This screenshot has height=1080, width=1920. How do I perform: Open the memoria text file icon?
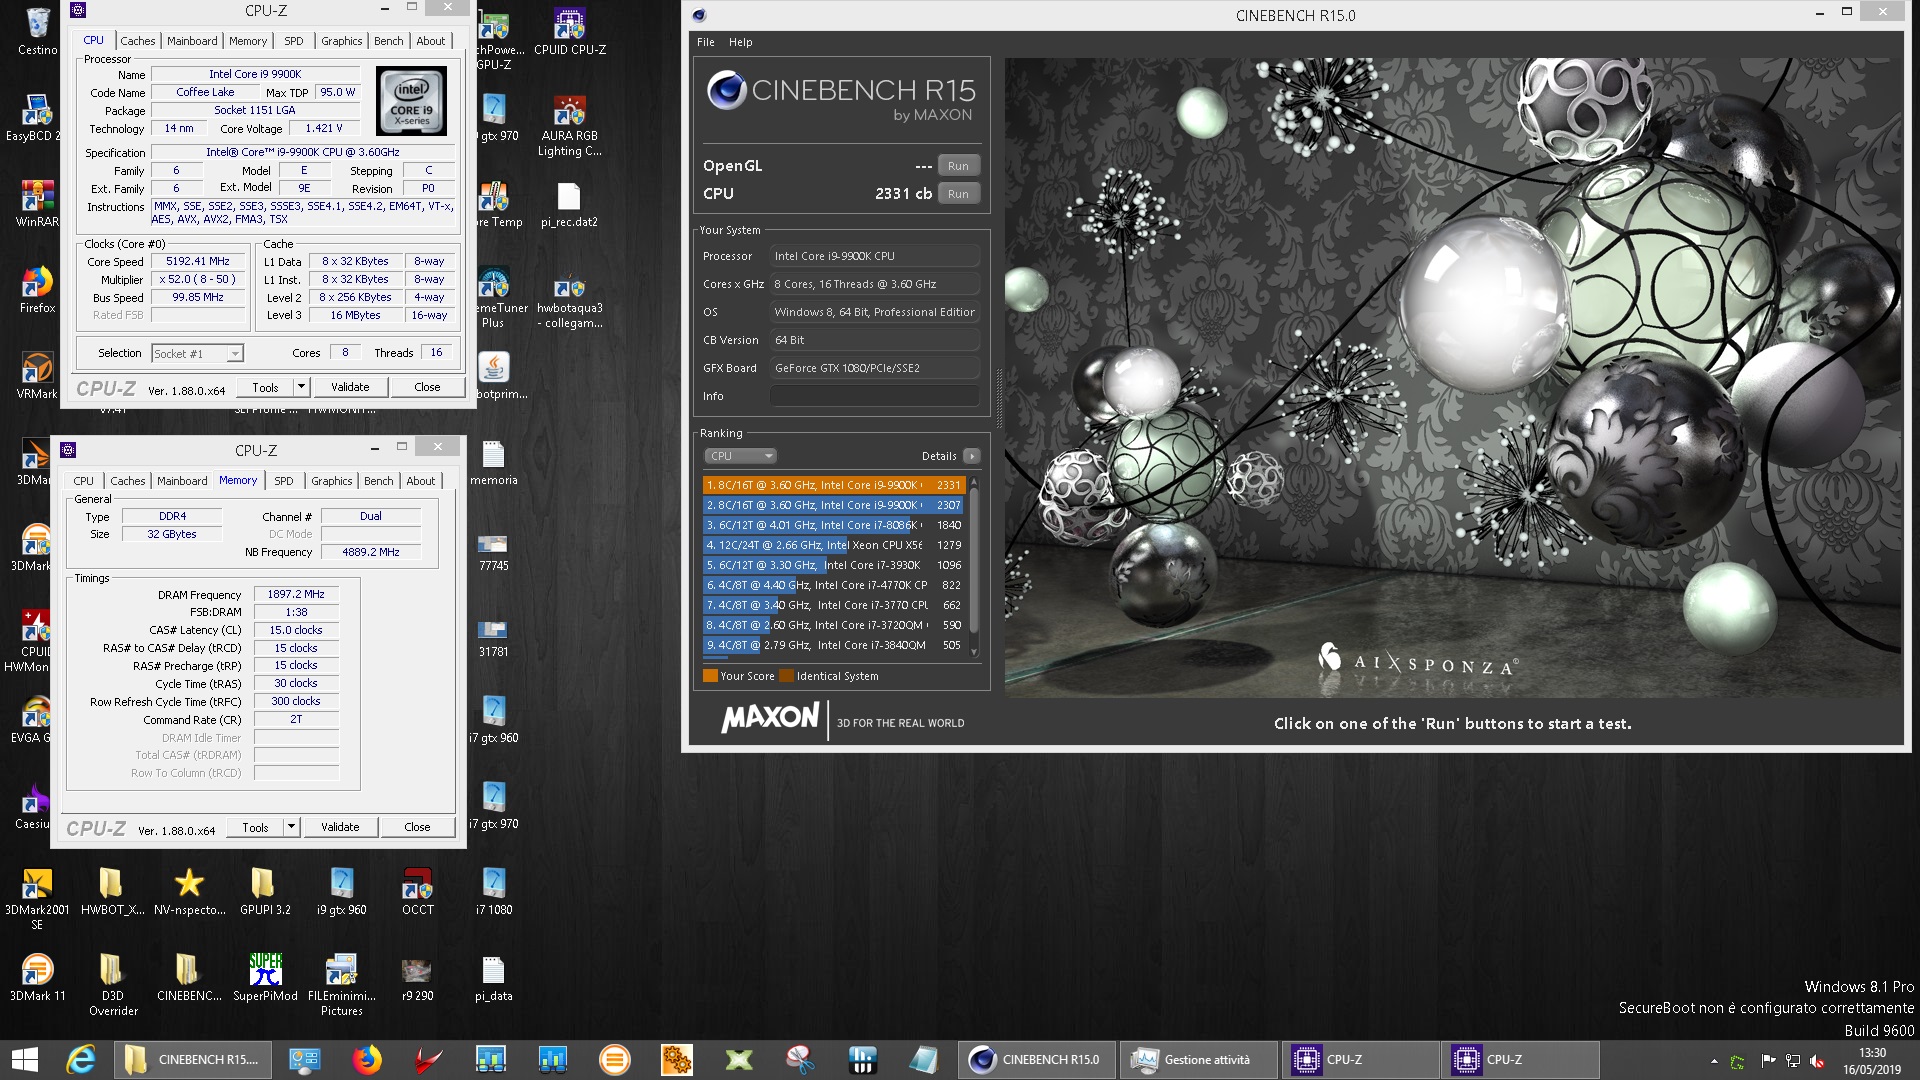click(493, 462)
